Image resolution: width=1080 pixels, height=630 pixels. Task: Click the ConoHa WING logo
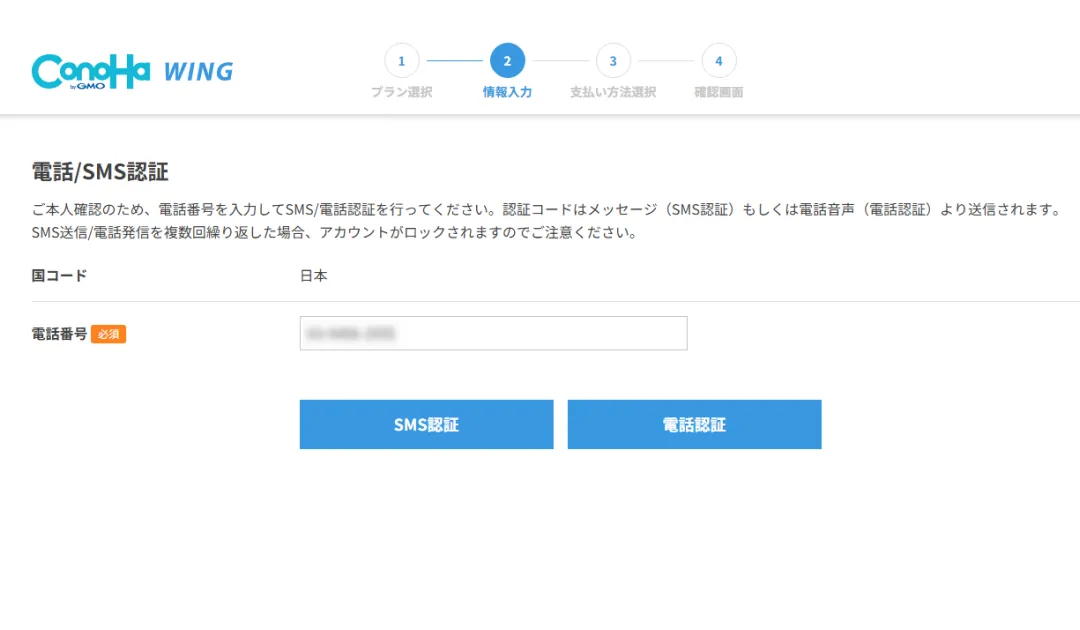tap(132, 71)
